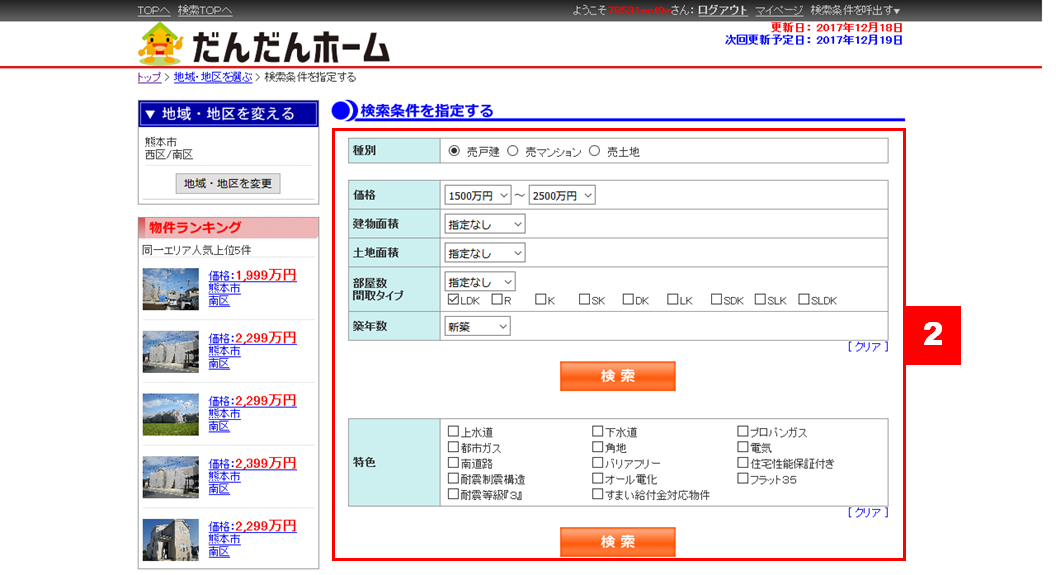Click クリア link below 築年数 row

click(867, 346)
